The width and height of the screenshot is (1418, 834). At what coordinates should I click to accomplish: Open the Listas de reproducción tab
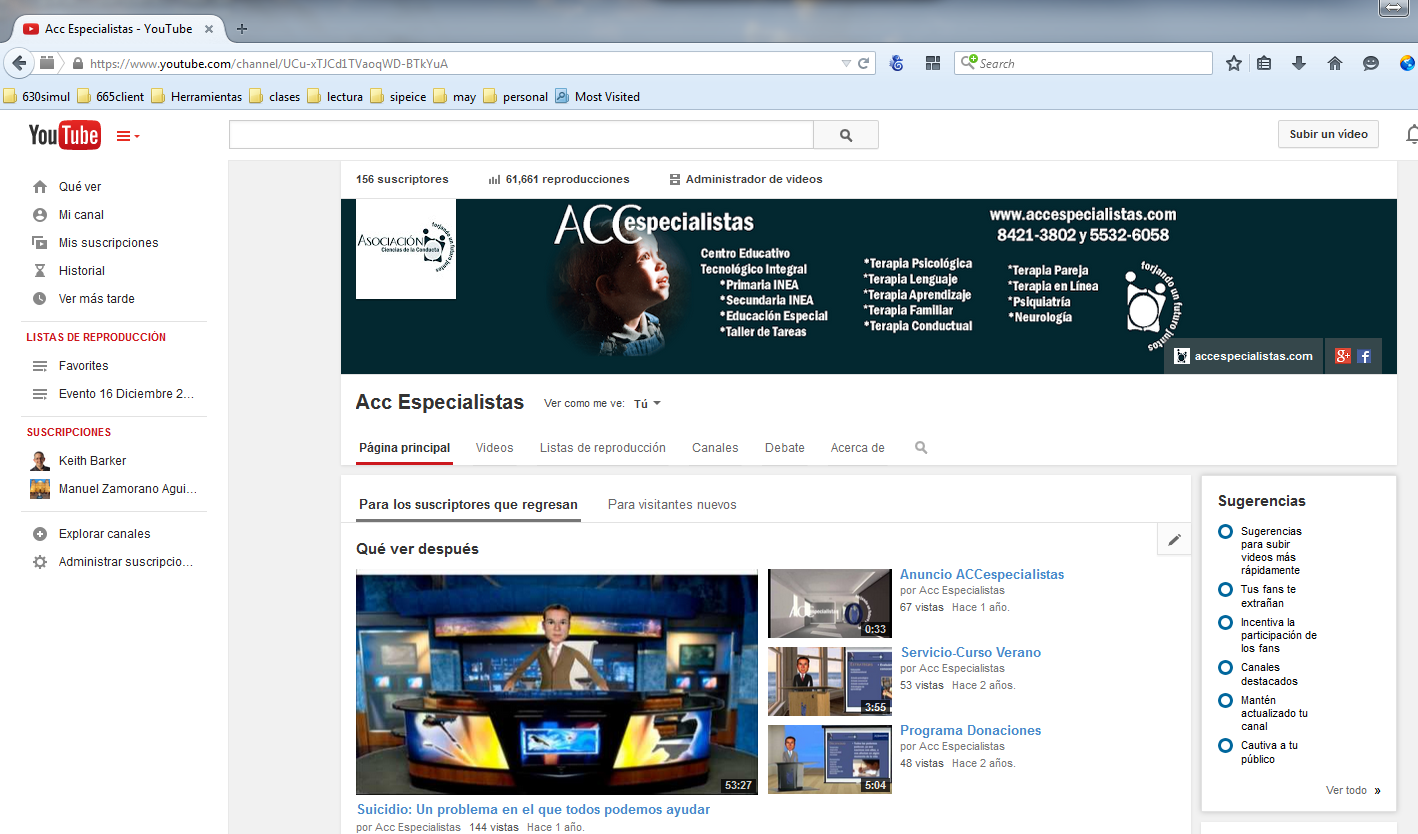pos(603,448)
